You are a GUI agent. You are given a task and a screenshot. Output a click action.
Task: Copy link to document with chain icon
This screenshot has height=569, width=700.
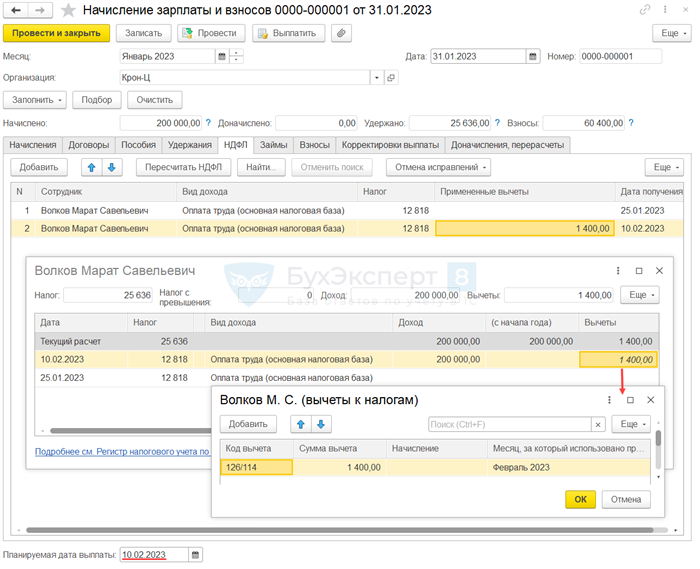click(645, 9)
